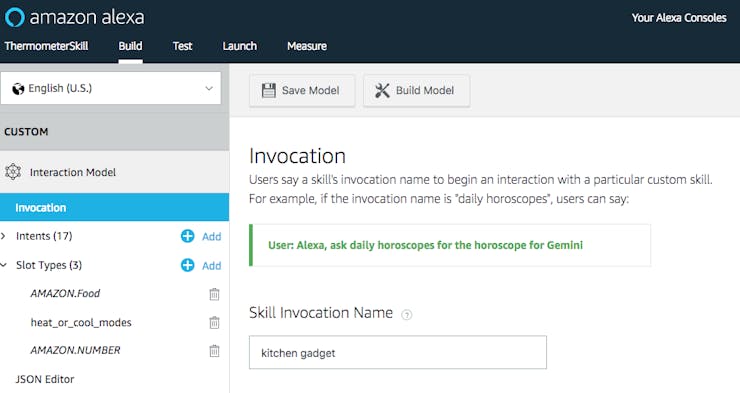740x393 pixels.
Task: Open the English (U.S.) language dropdown
Action: pos(110,88)
